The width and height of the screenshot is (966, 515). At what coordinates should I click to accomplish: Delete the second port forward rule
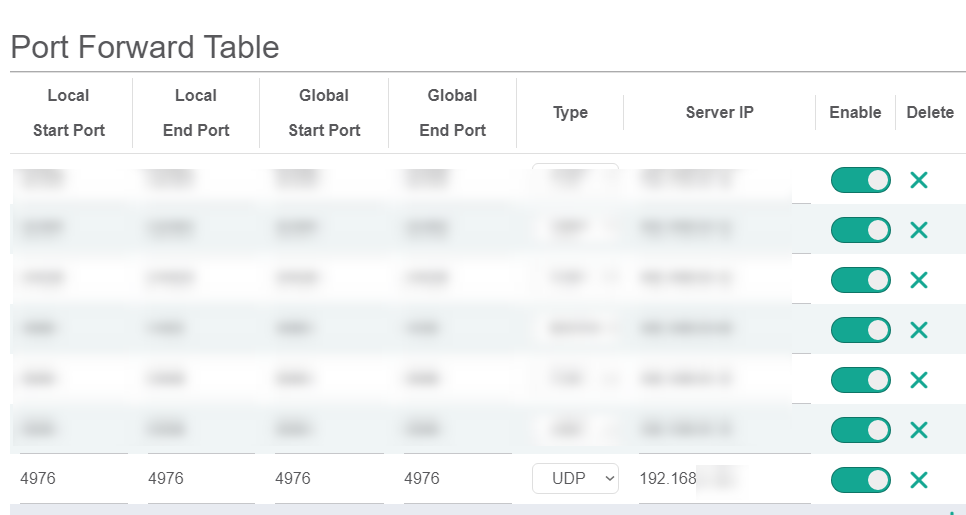[x=918, y=230]
